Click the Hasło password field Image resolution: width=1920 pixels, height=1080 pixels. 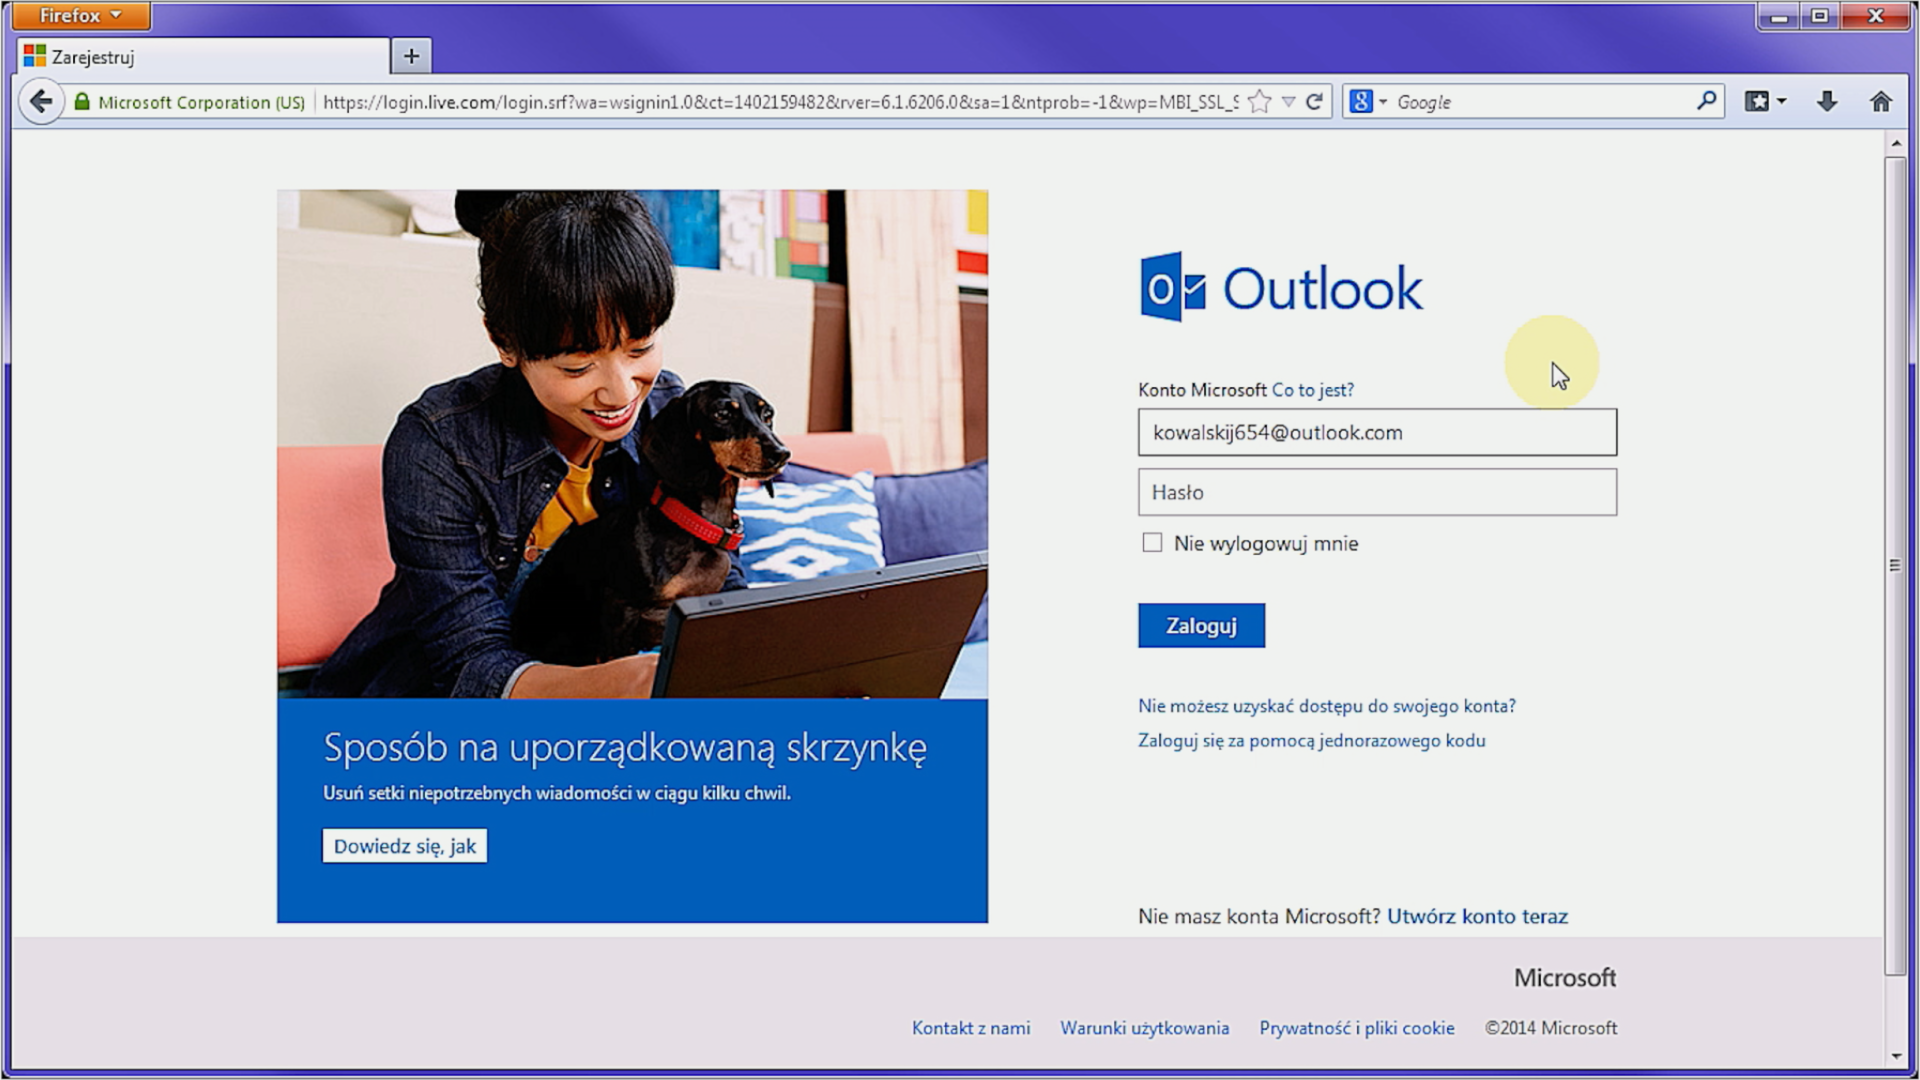point(1377,492)
